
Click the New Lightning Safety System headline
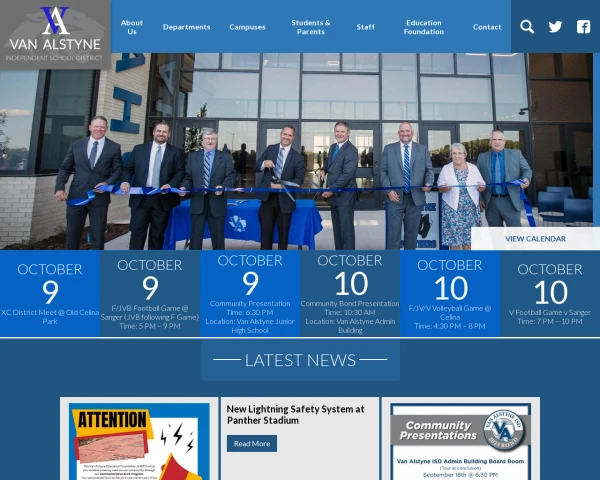point(295,415)
